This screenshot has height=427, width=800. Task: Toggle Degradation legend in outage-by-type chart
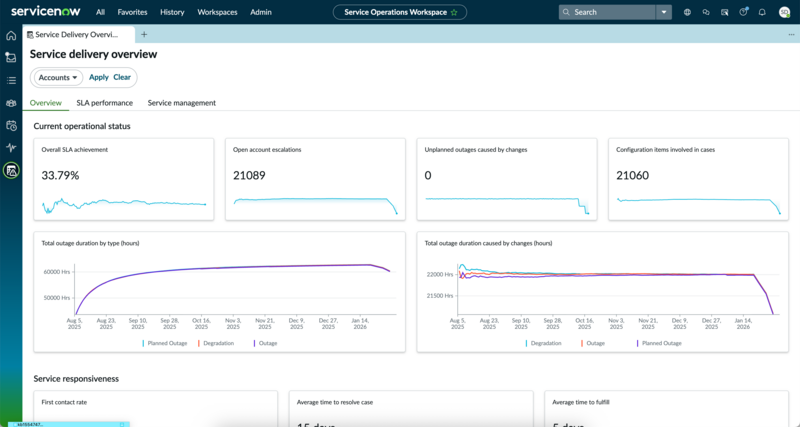click(216, 343)
